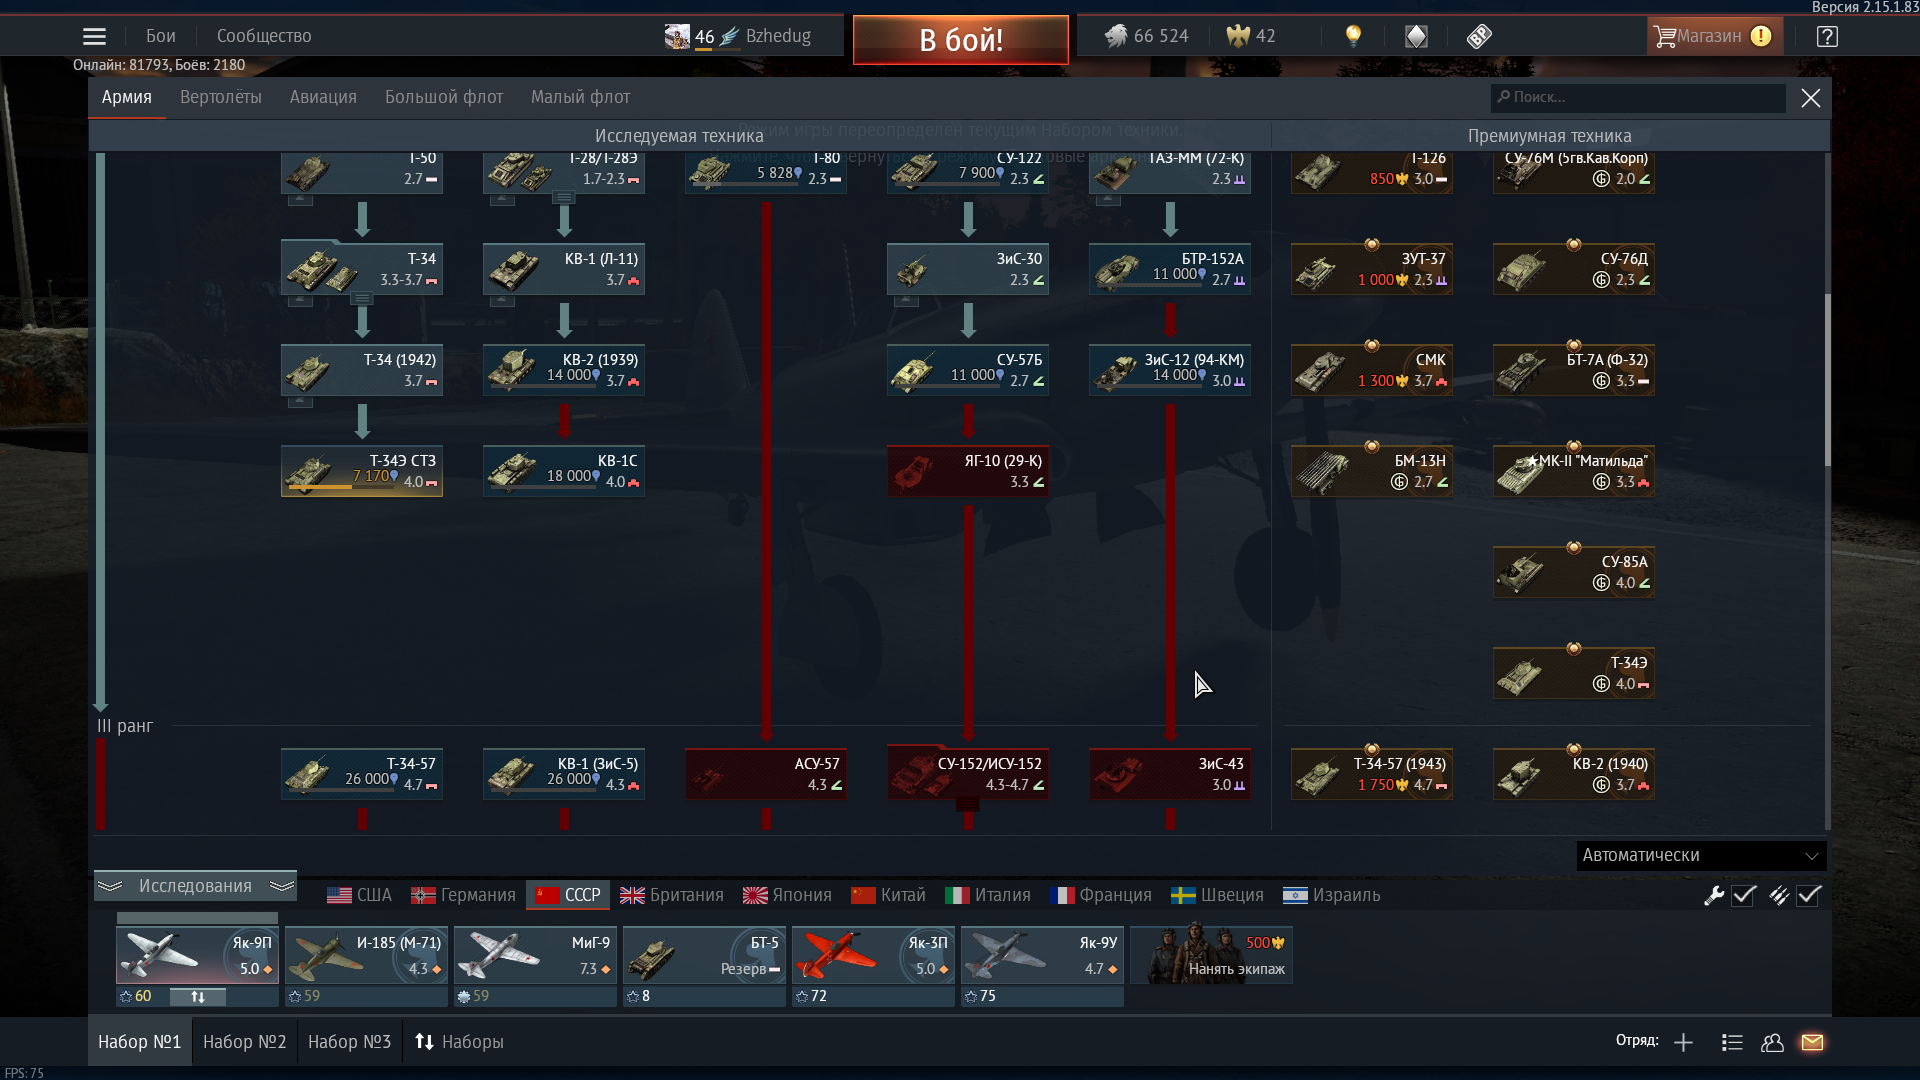Screen dimensions: 1920x1080
Task: Switch to Набор №3 preset
Action: coord(349,1042)
